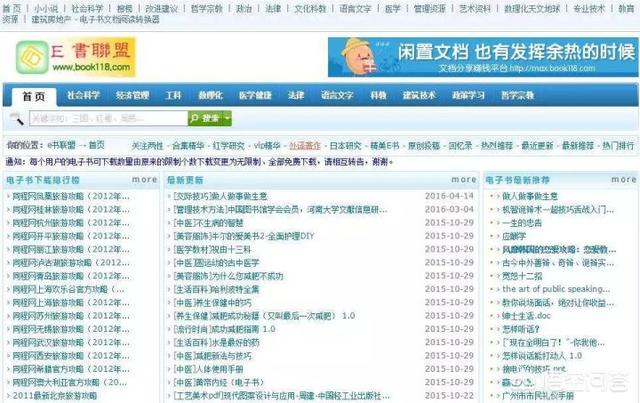This screenshot has width=640, height=403.
Task: Open the 经济管理 navigation tab
Action: pyautogui.click(x=131, y=95)
